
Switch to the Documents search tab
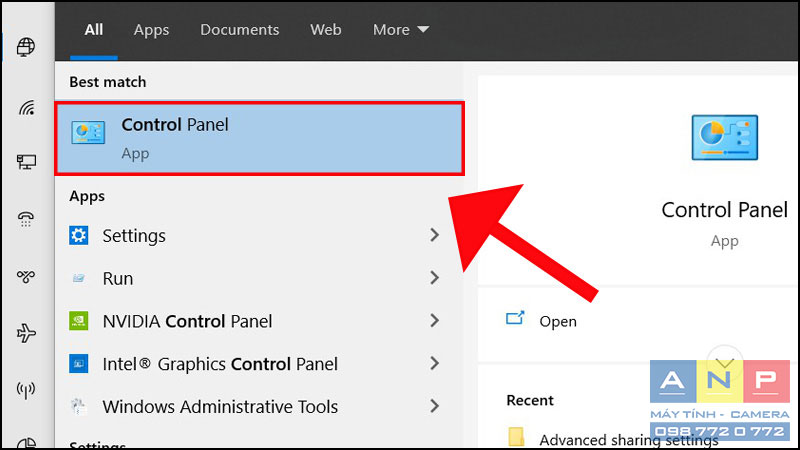tap(239, 30)
